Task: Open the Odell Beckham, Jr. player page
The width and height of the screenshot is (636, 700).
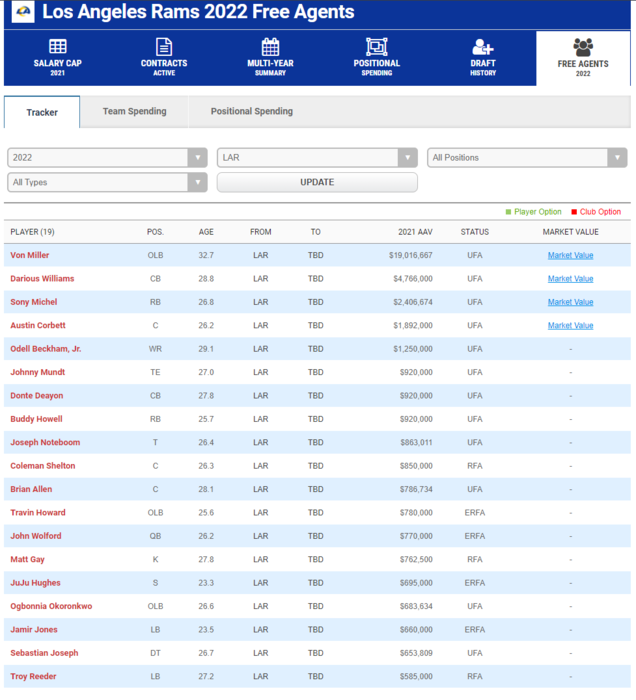Action: click(46, 349)
